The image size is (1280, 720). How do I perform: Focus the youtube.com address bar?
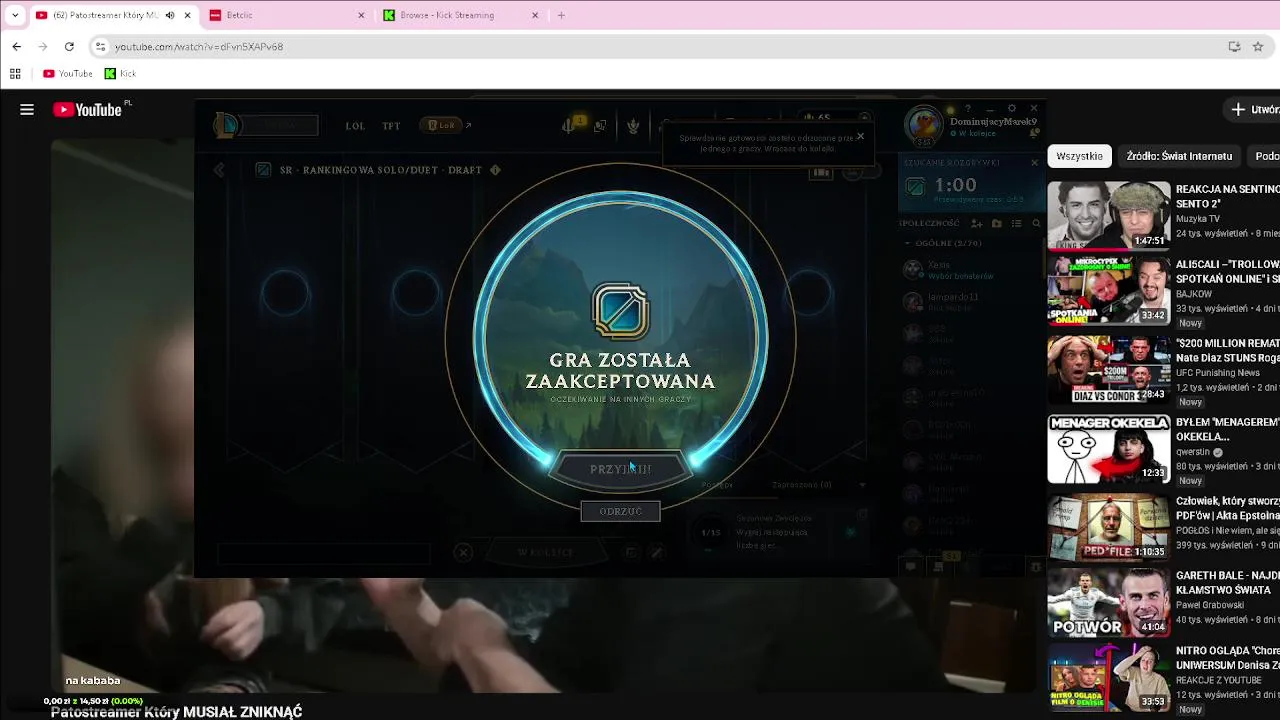(660, 46)
